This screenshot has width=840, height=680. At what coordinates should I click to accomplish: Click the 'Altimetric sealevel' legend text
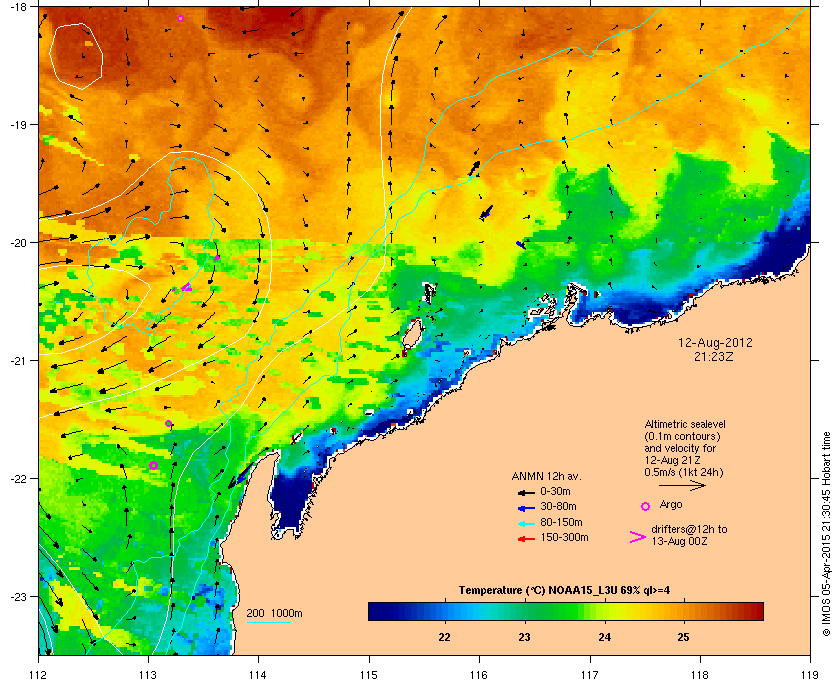tap(685, 424)
